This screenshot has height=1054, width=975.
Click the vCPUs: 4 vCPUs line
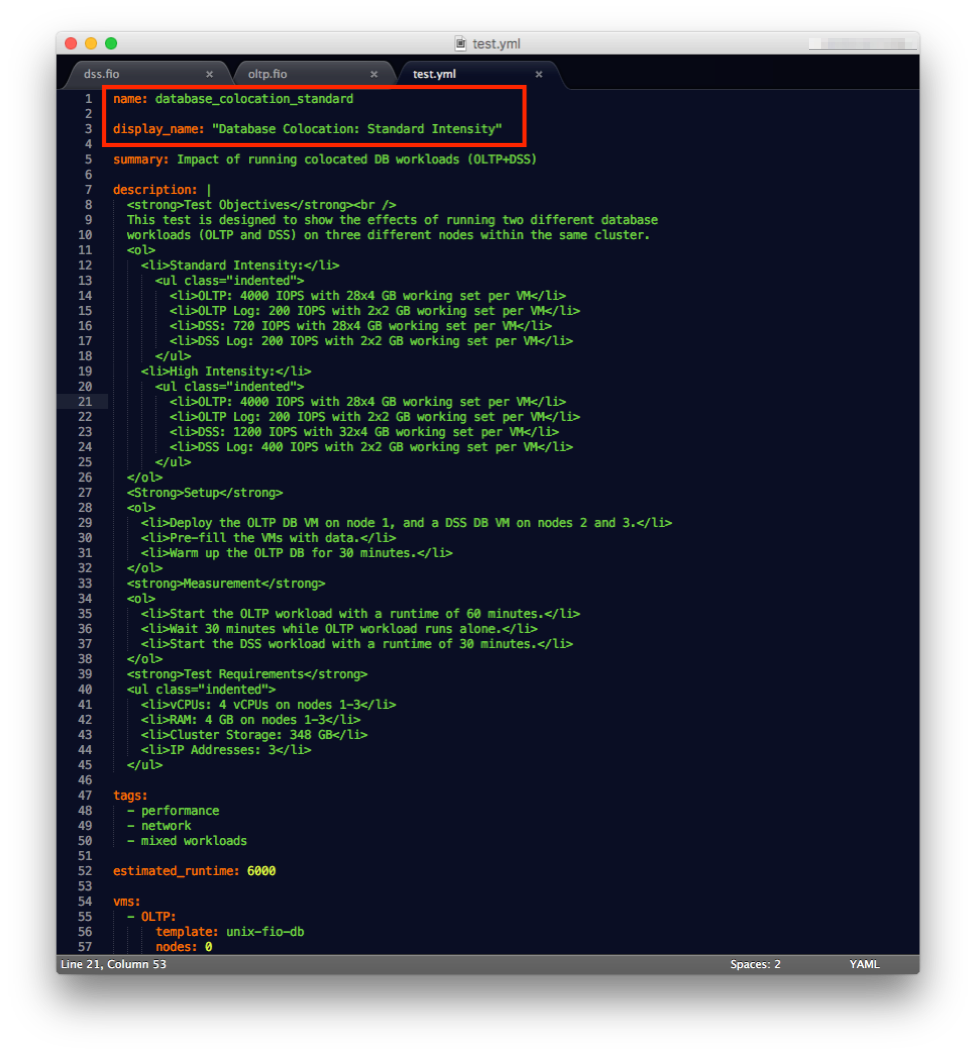268,705
